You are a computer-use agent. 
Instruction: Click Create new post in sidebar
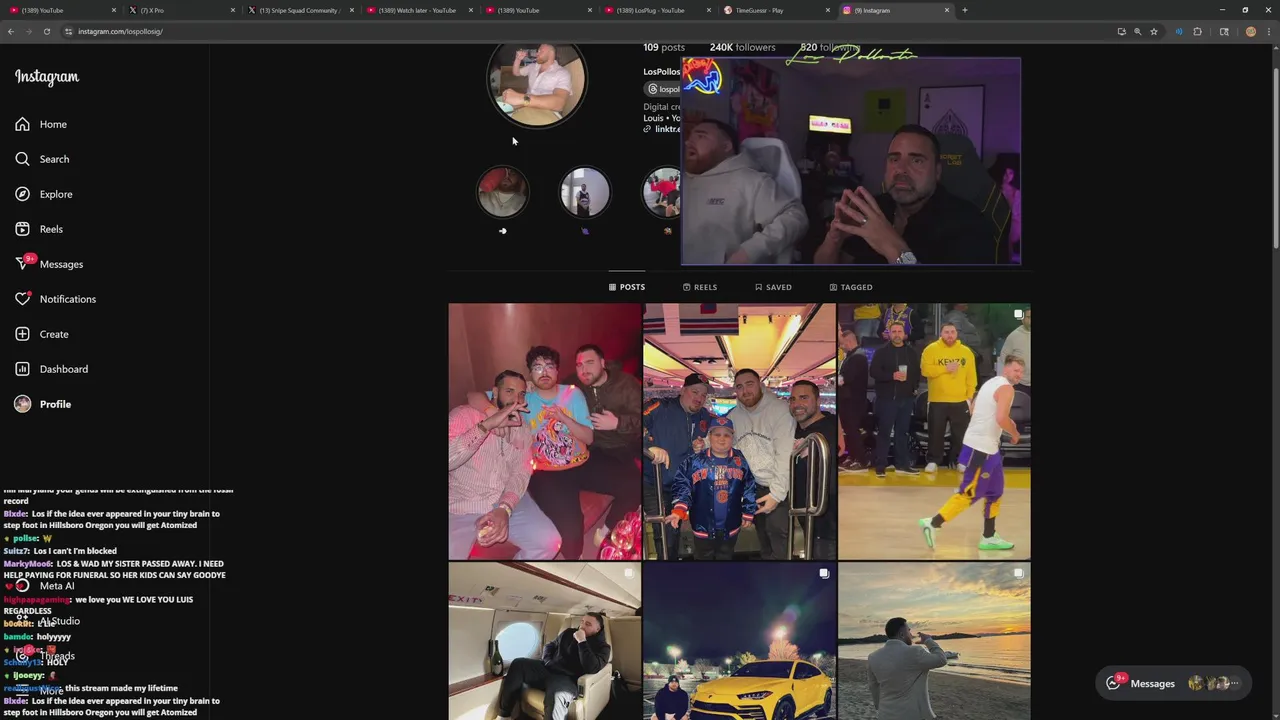(42, 334)
